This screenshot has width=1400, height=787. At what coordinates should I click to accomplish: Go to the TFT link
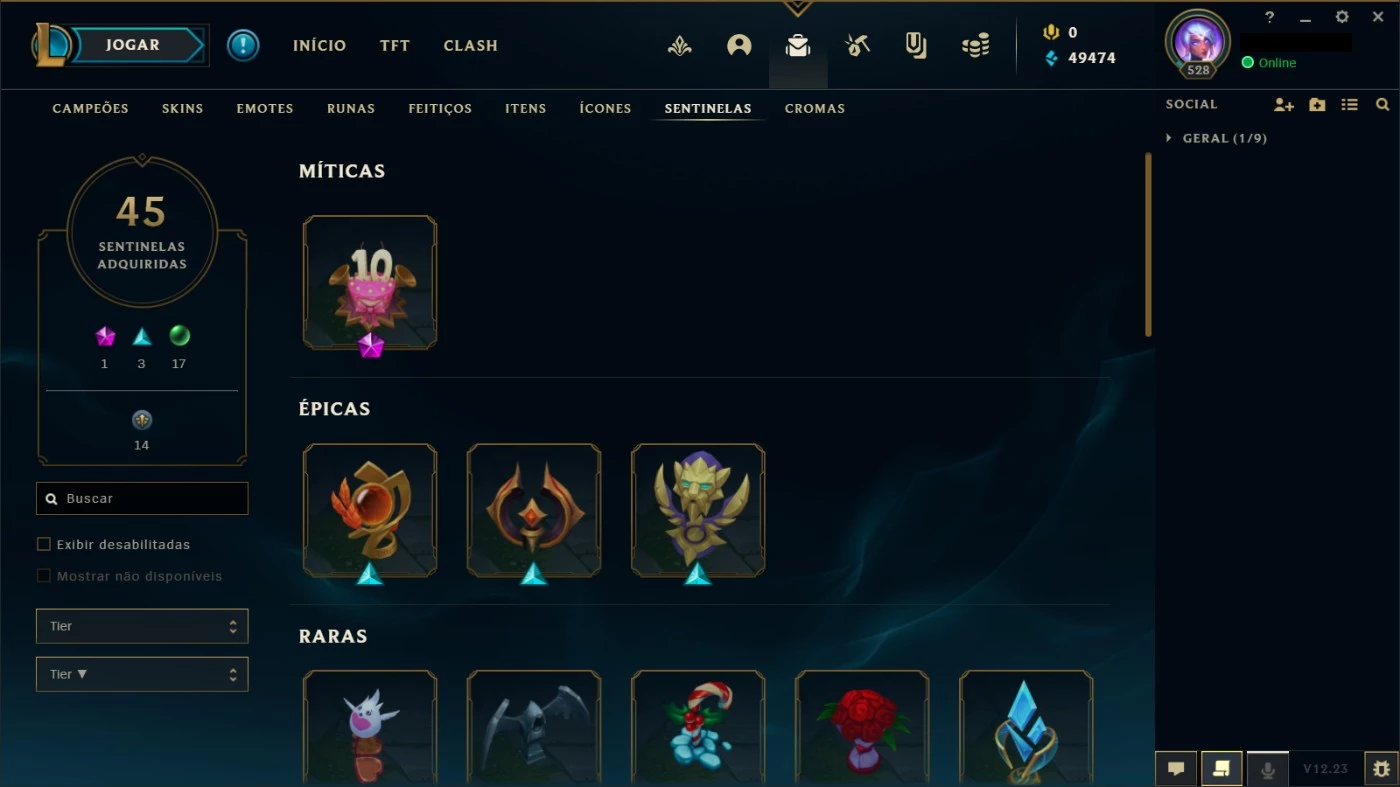coord(395,45)
